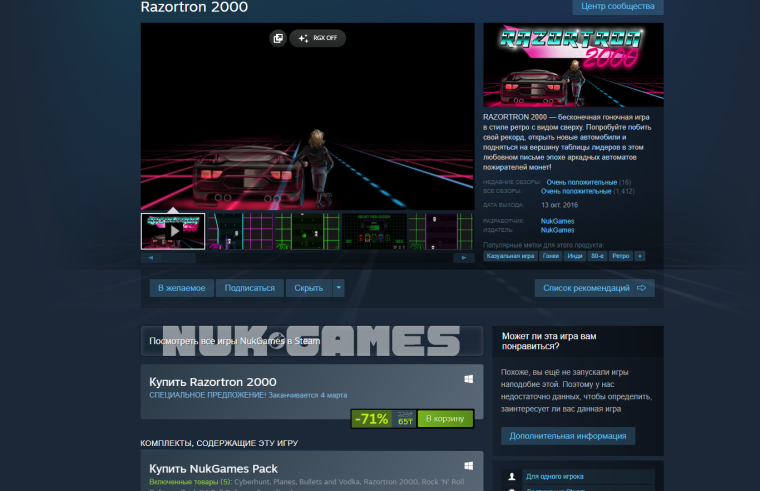Select the fifth screenshot thumbnail

point(441,231)
